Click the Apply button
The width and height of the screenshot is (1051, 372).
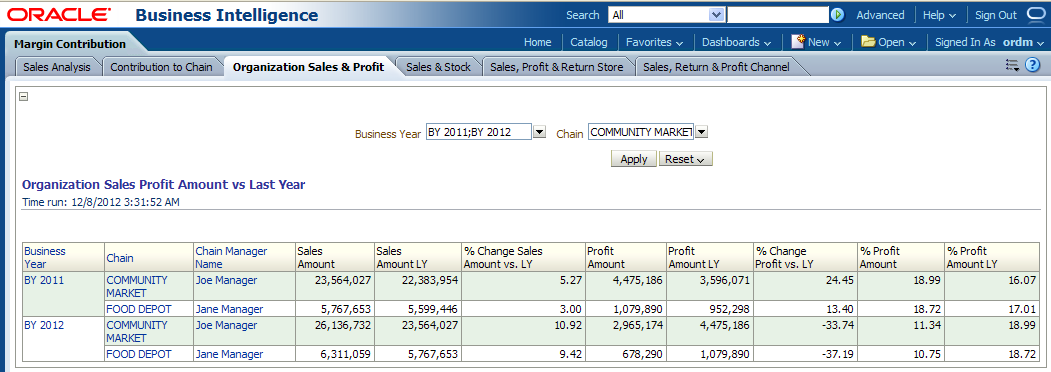633,159
